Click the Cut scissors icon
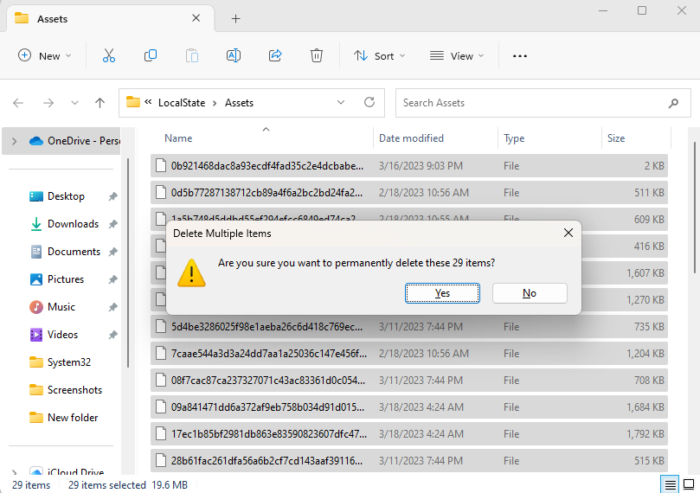700x493 pixels. coord(109,56)
